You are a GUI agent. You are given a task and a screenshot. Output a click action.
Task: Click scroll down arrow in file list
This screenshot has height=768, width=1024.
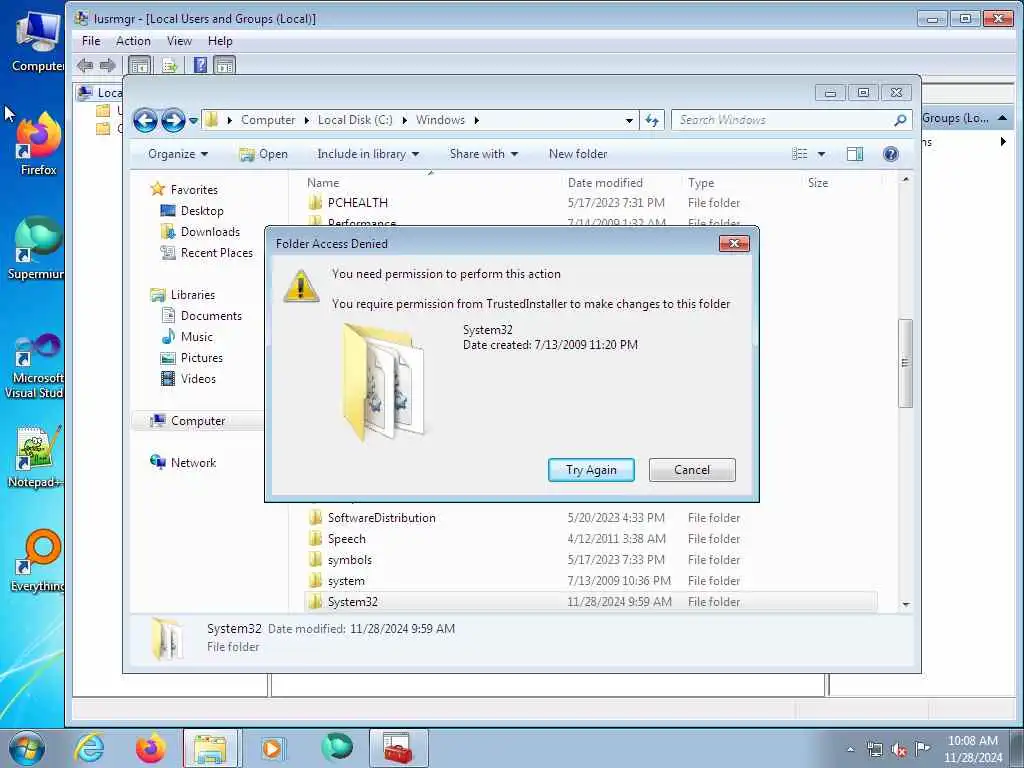[905, 604]
